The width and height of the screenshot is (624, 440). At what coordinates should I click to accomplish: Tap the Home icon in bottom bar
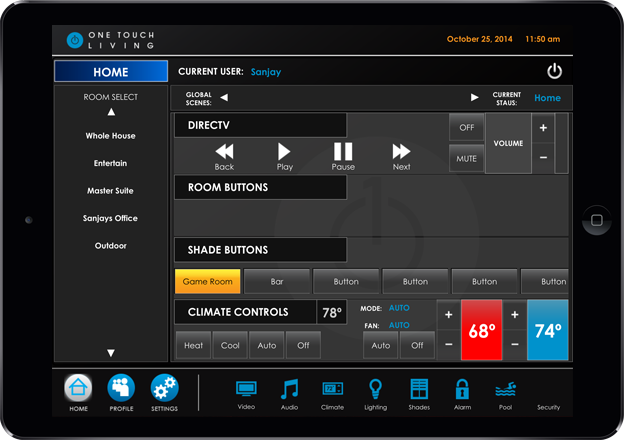[x=78, y=388]
